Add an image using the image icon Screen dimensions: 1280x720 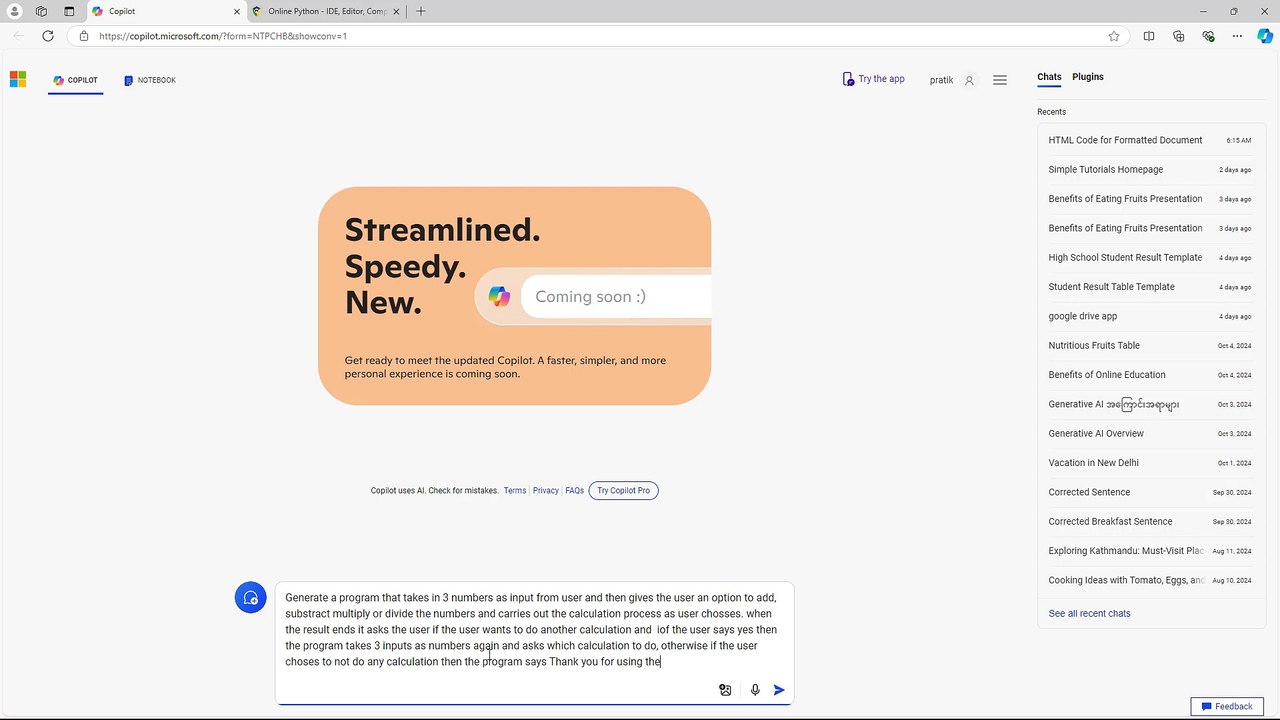click(725, 690)
